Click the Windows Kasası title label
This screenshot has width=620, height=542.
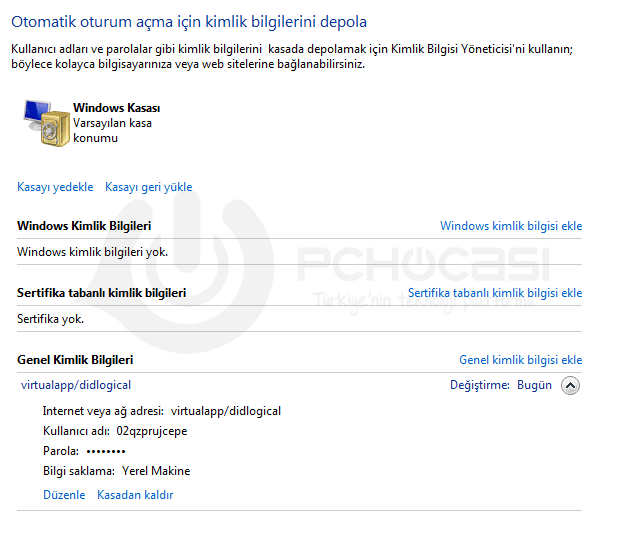click(x=117, y=108)
